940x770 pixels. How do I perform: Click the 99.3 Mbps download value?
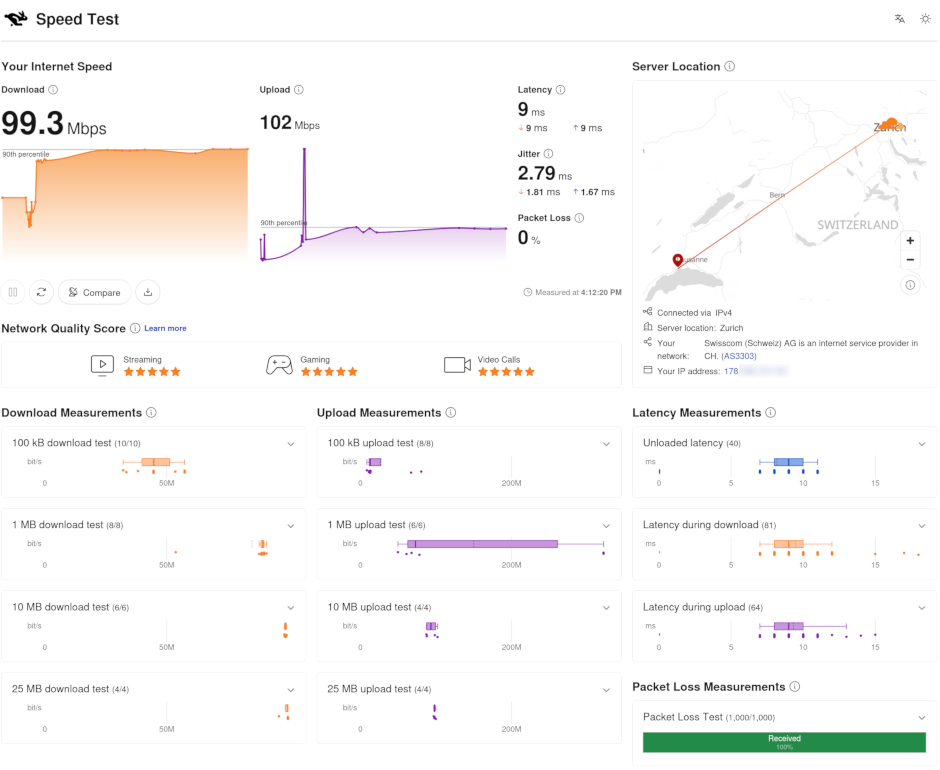pyautogui.click(x=54, y=124)
